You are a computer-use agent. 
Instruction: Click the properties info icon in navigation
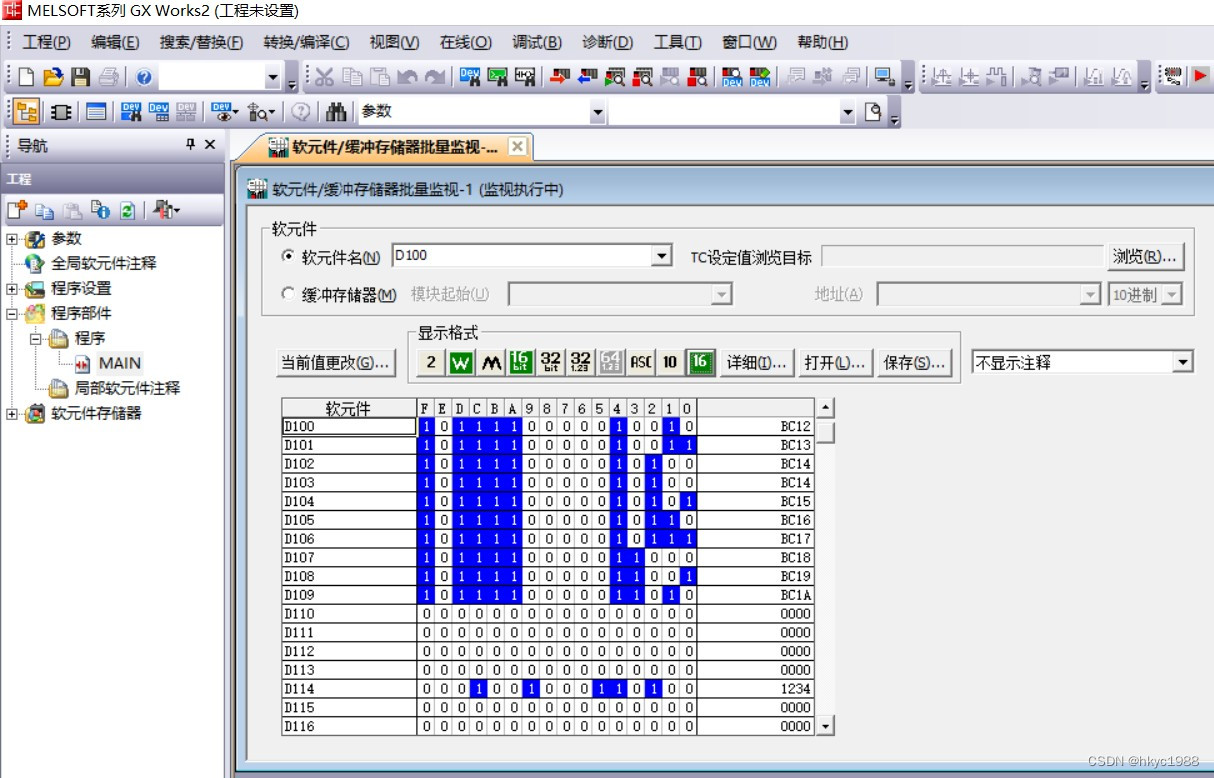[x=100, y=210]
